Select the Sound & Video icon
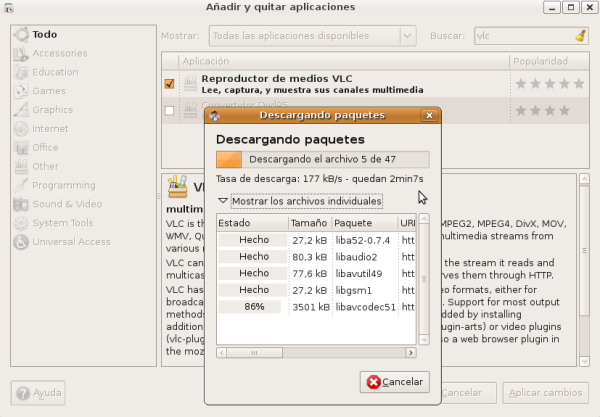 (20, 204)
